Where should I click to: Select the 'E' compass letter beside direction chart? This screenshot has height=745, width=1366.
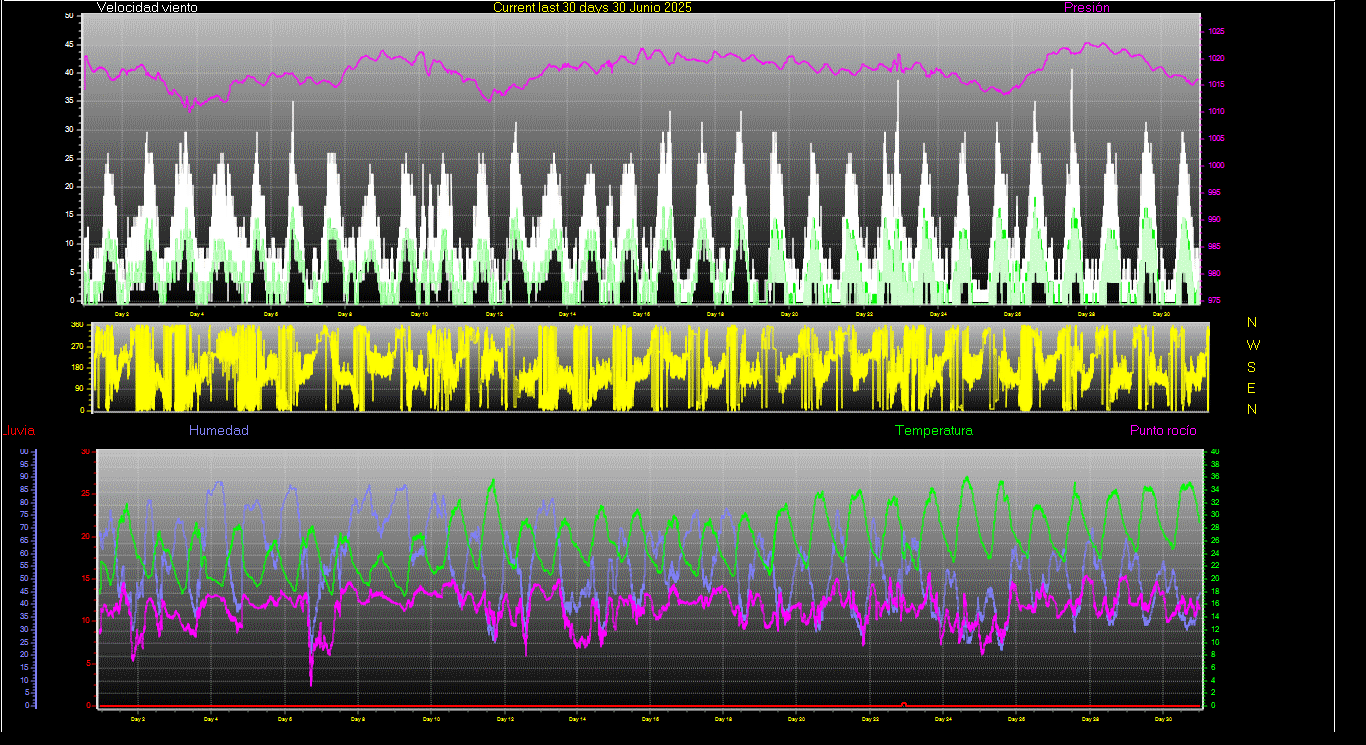1252,388
